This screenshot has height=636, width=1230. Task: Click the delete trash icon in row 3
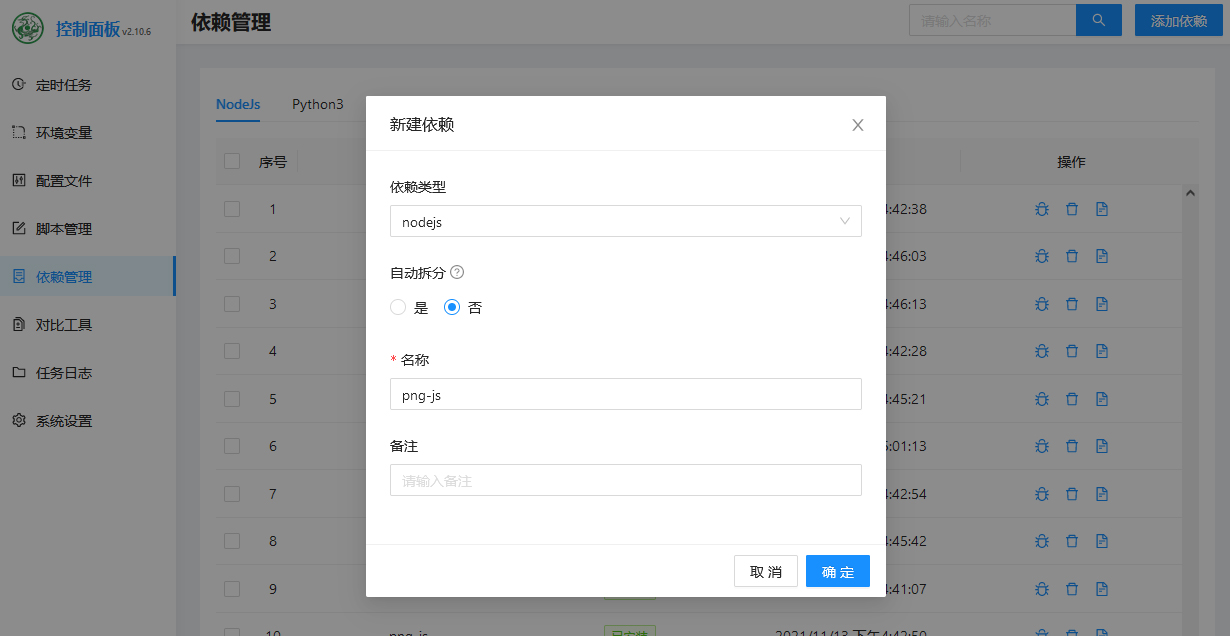[1071, 304]
